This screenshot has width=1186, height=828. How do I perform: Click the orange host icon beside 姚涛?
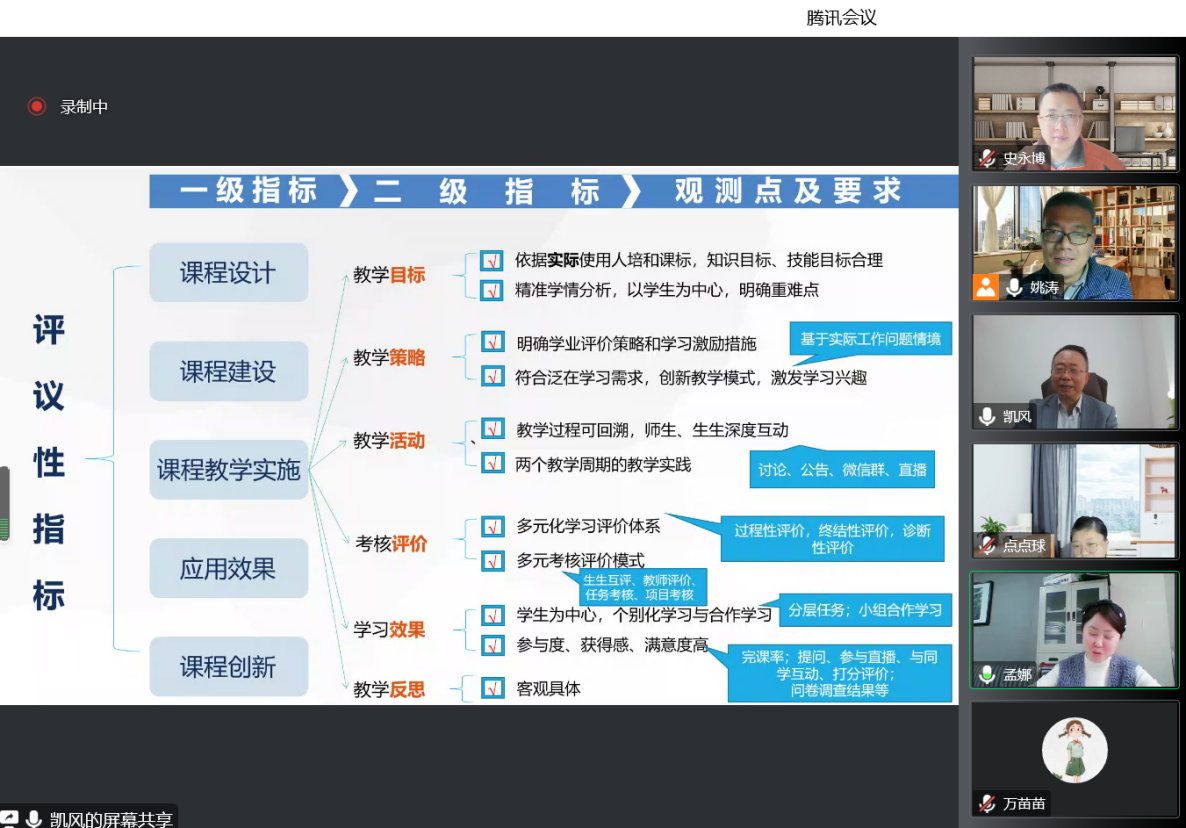coord(986,288)
